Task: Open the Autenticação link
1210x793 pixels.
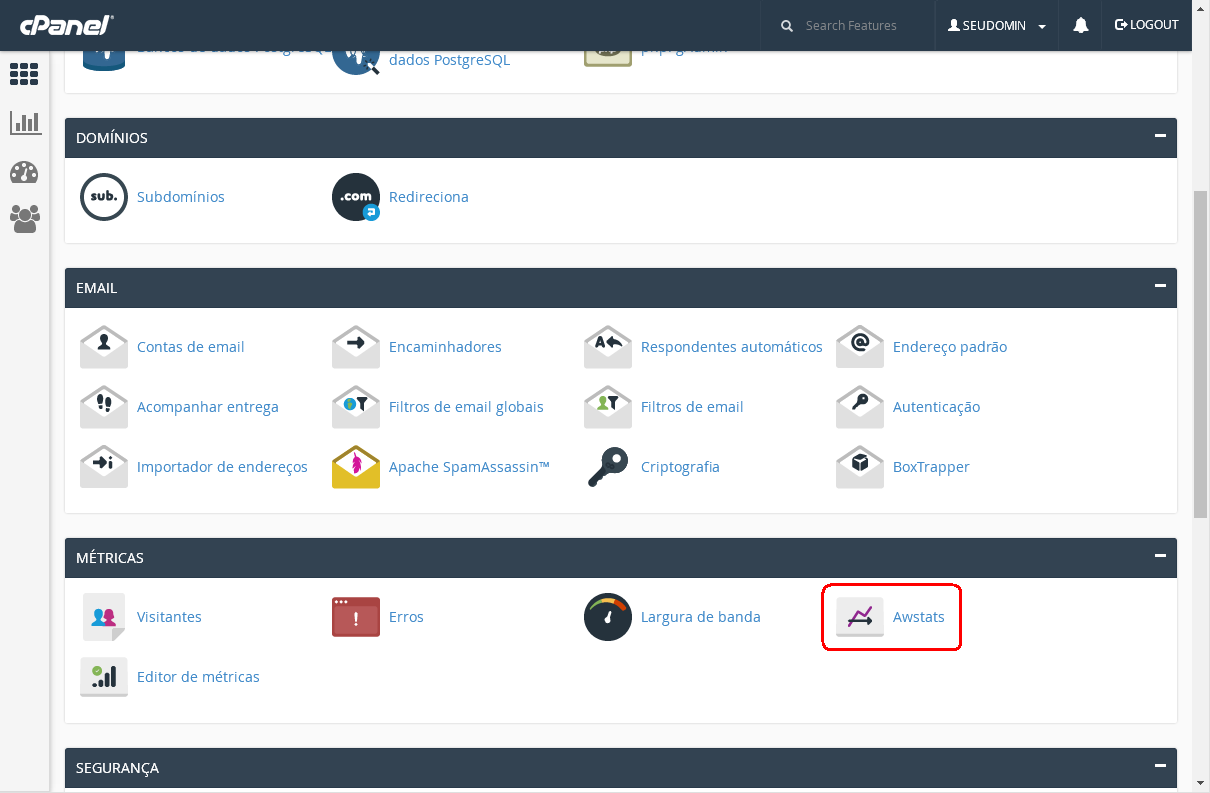Action: (x=936, y=407)
